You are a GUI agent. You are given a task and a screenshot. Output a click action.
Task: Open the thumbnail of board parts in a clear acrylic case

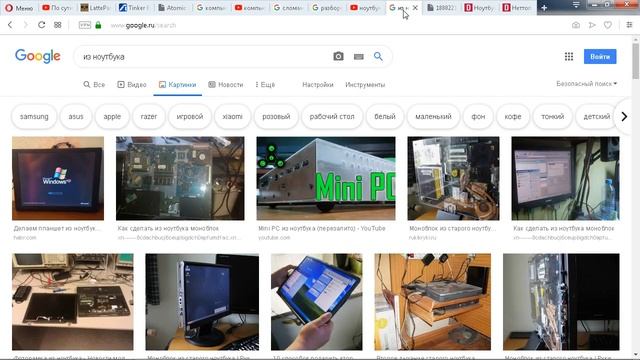tap(453, 178)
